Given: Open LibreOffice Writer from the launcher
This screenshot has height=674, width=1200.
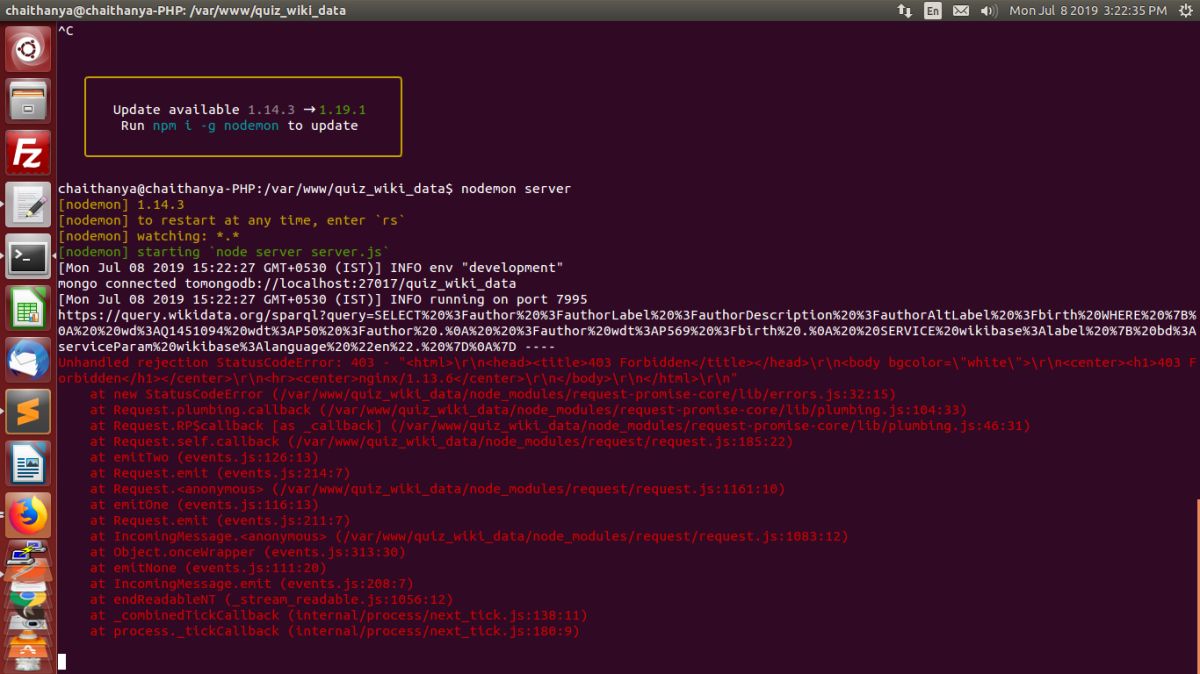Looking at the screenshot, I should (28, 464).
